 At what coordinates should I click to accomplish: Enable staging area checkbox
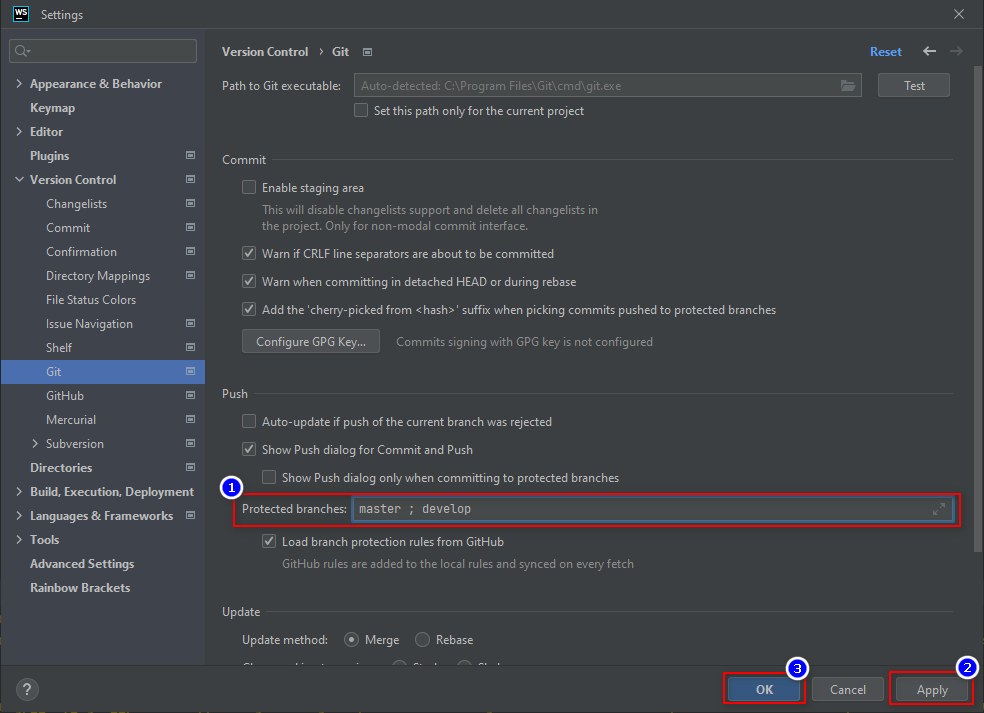point(249,187)
